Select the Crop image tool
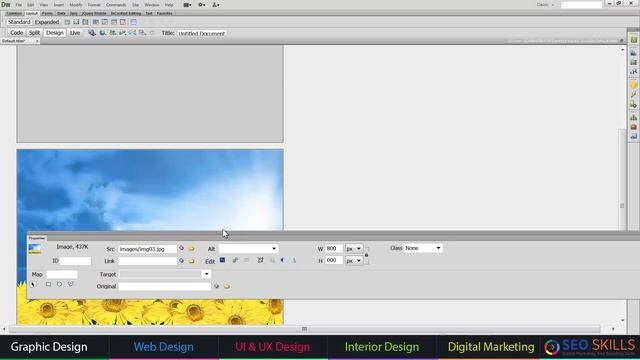Image resolution: width=640 pixels, height=360 pixels. point(260,260)
